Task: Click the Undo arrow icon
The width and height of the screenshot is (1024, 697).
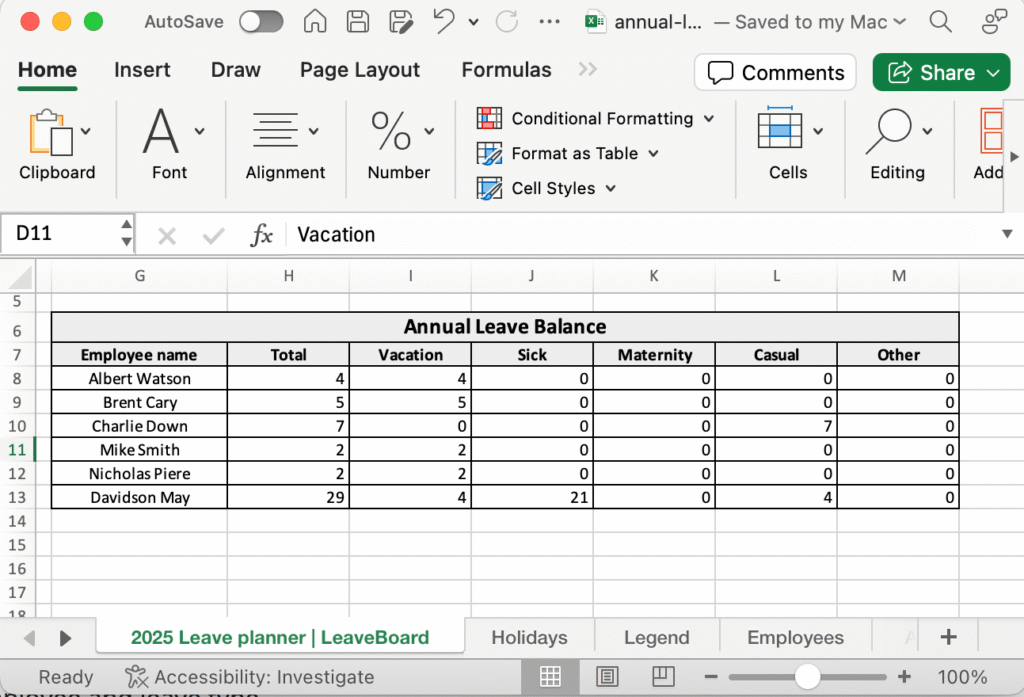Action: [444, 21]
